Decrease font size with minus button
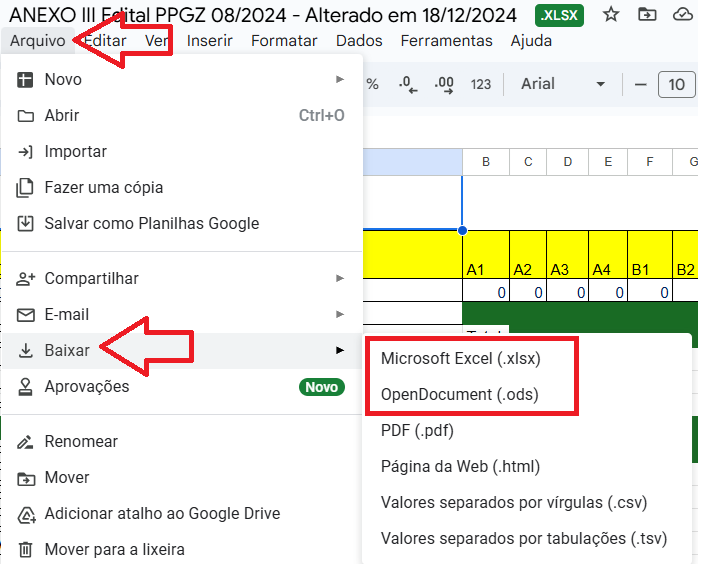Image resolution: width=708 pixels, height=579 pixels. 640,85
